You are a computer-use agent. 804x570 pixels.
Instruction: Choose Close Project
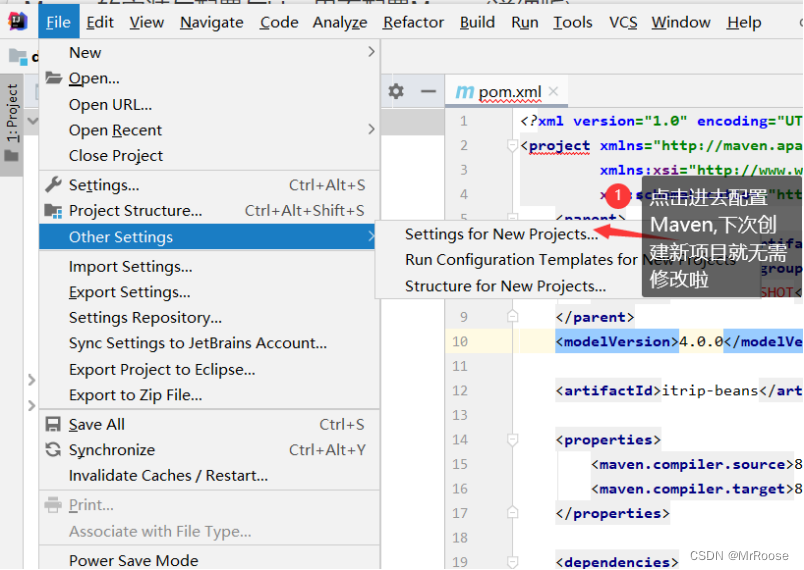tap(209, 155)
